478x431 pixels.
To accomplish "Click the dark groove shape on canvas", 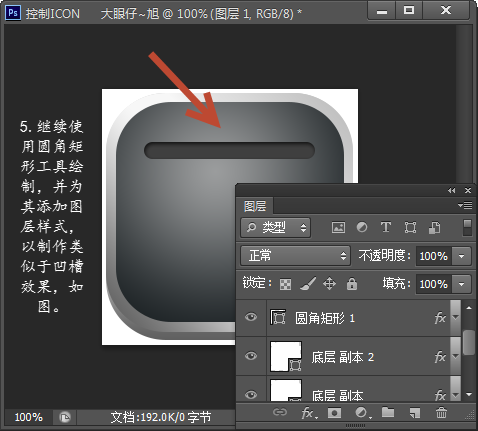I will click(x=229, y=150).
